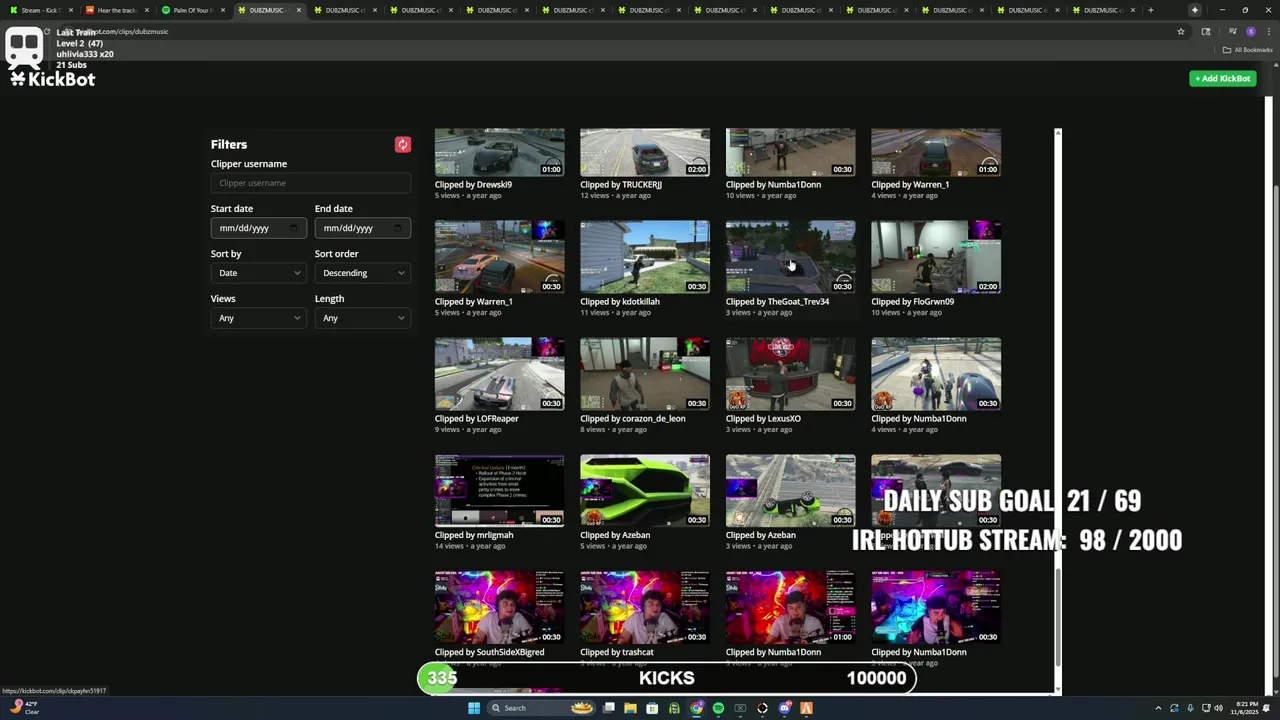The height and width of the screenshot is (720, 1280).
Task: Open the All Bookmarks folder
Action: click(x=1247, y=49)
